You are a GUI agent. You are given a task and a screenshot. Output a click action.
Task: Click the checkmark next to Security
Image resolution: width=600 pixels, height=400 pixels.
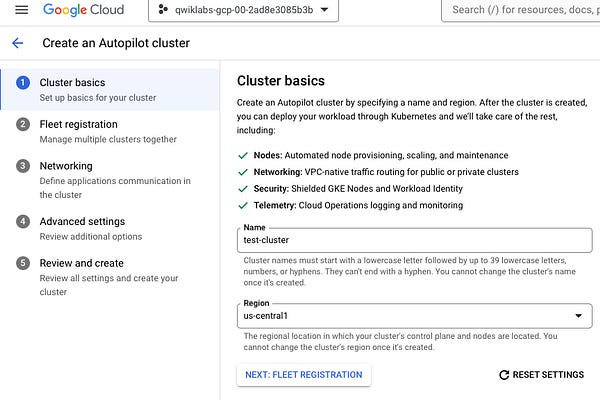tap(243, 189)
